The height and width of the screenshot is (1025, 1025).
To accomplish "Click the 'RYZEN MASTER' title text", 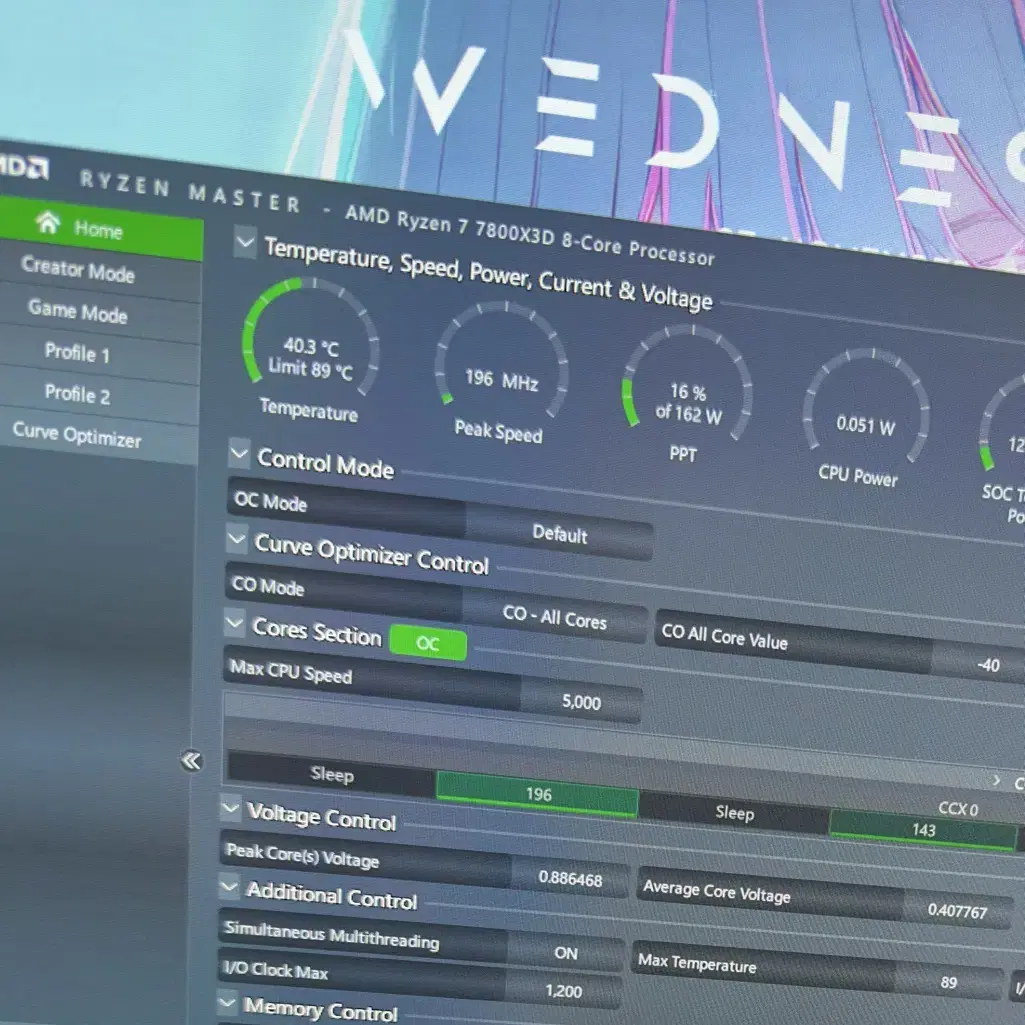I will click(x=190, y=191).
